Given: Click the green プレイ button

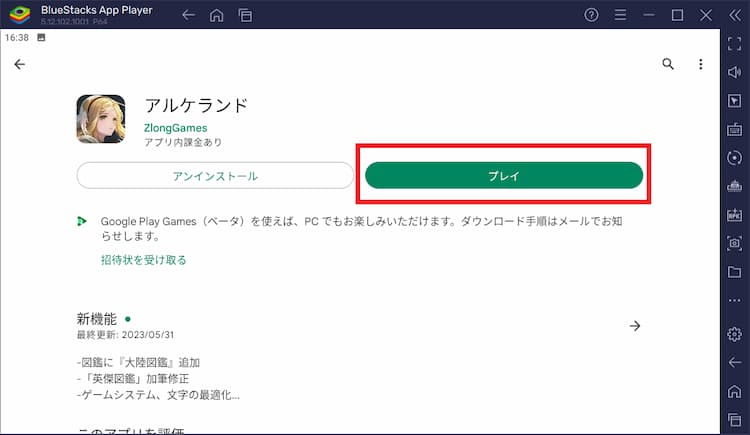Looking at the screenshot, I should click(x=504, y=176).
